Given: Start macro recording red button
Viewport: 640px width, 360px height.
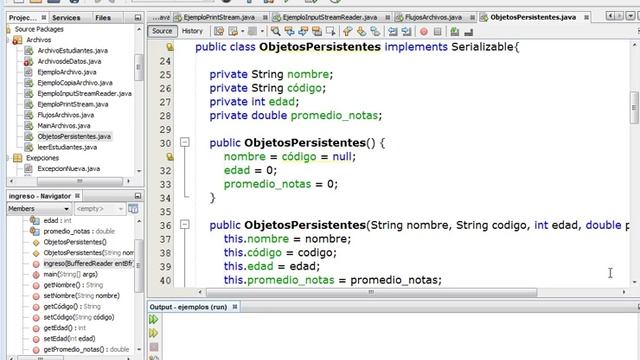Looking at the screenshot, I should (x=424, y=31).
